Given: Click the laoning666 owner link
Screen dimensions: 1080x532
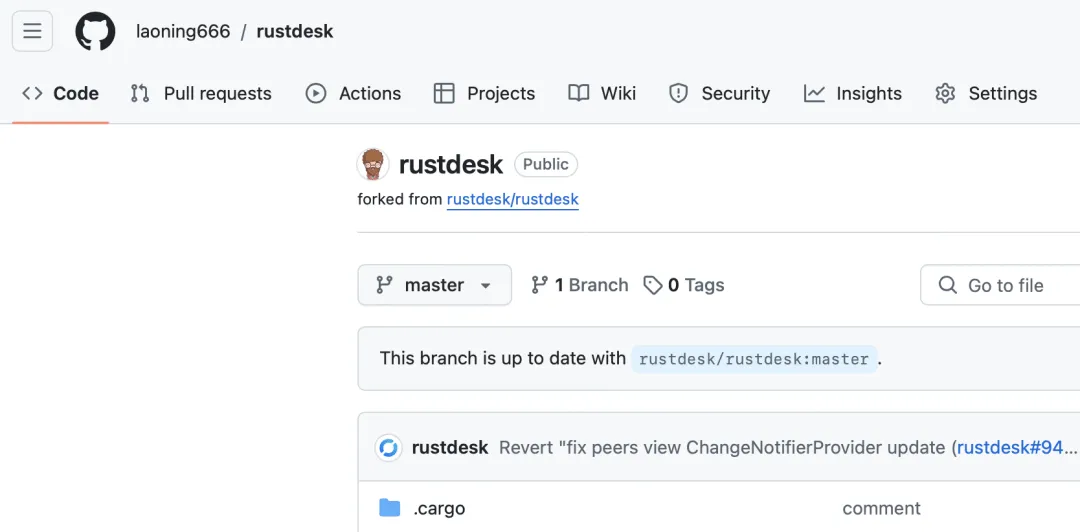Looking at the screenshot, I should 183,31.
